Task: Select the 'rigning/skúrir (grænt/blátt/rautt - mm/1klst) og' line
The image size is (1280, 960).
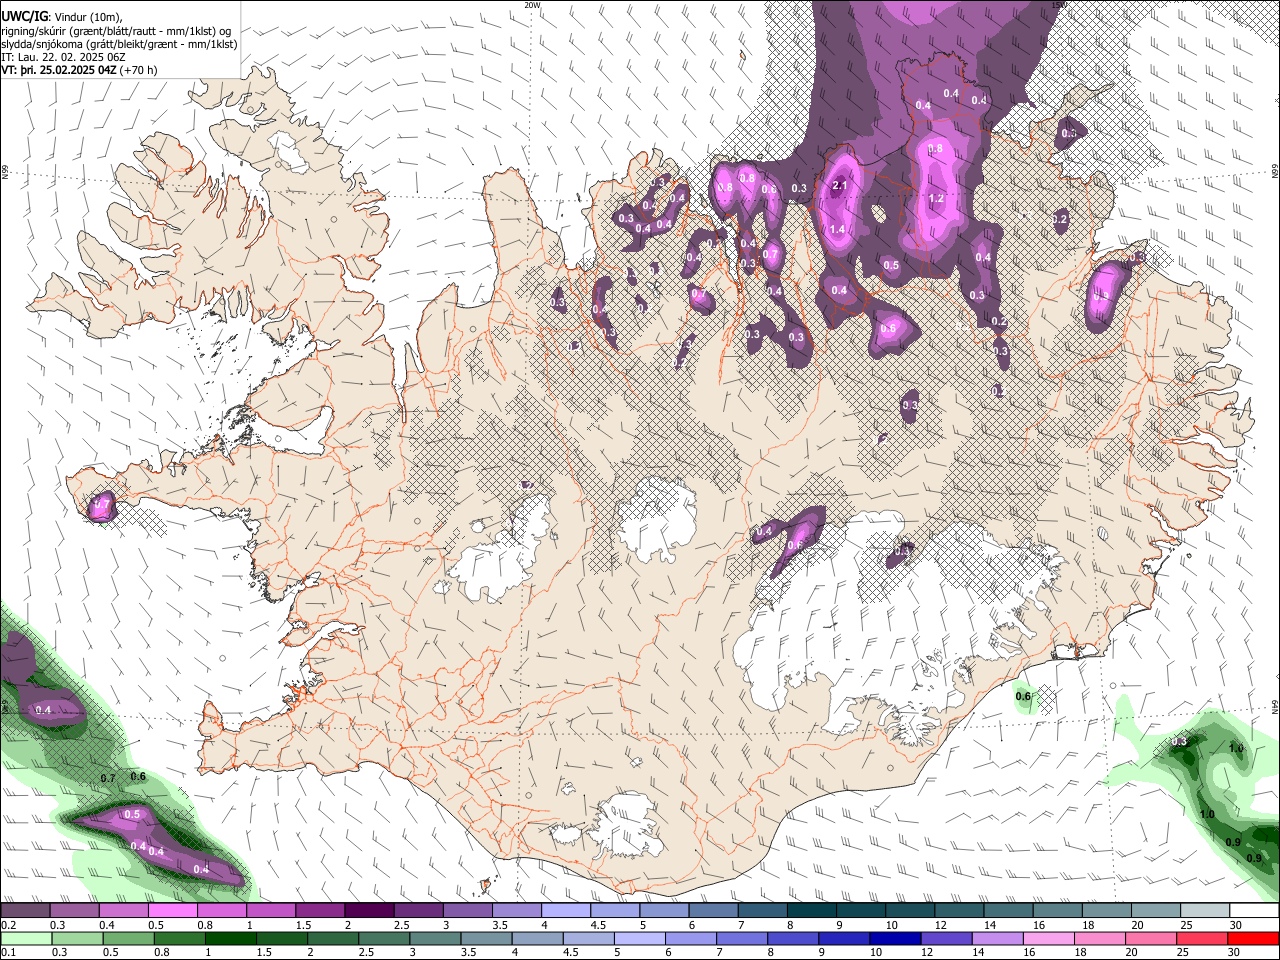Action: tap(117, 31)
